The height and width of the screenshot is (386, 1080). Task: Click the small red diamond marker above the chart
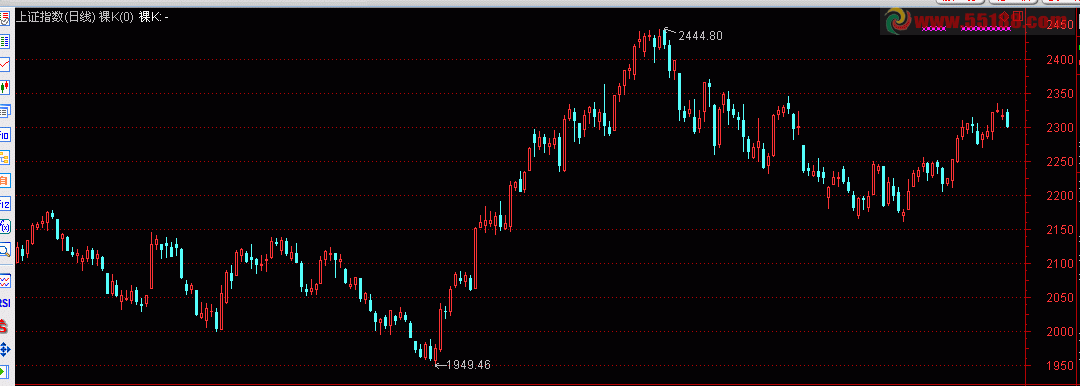(1004, 17)
